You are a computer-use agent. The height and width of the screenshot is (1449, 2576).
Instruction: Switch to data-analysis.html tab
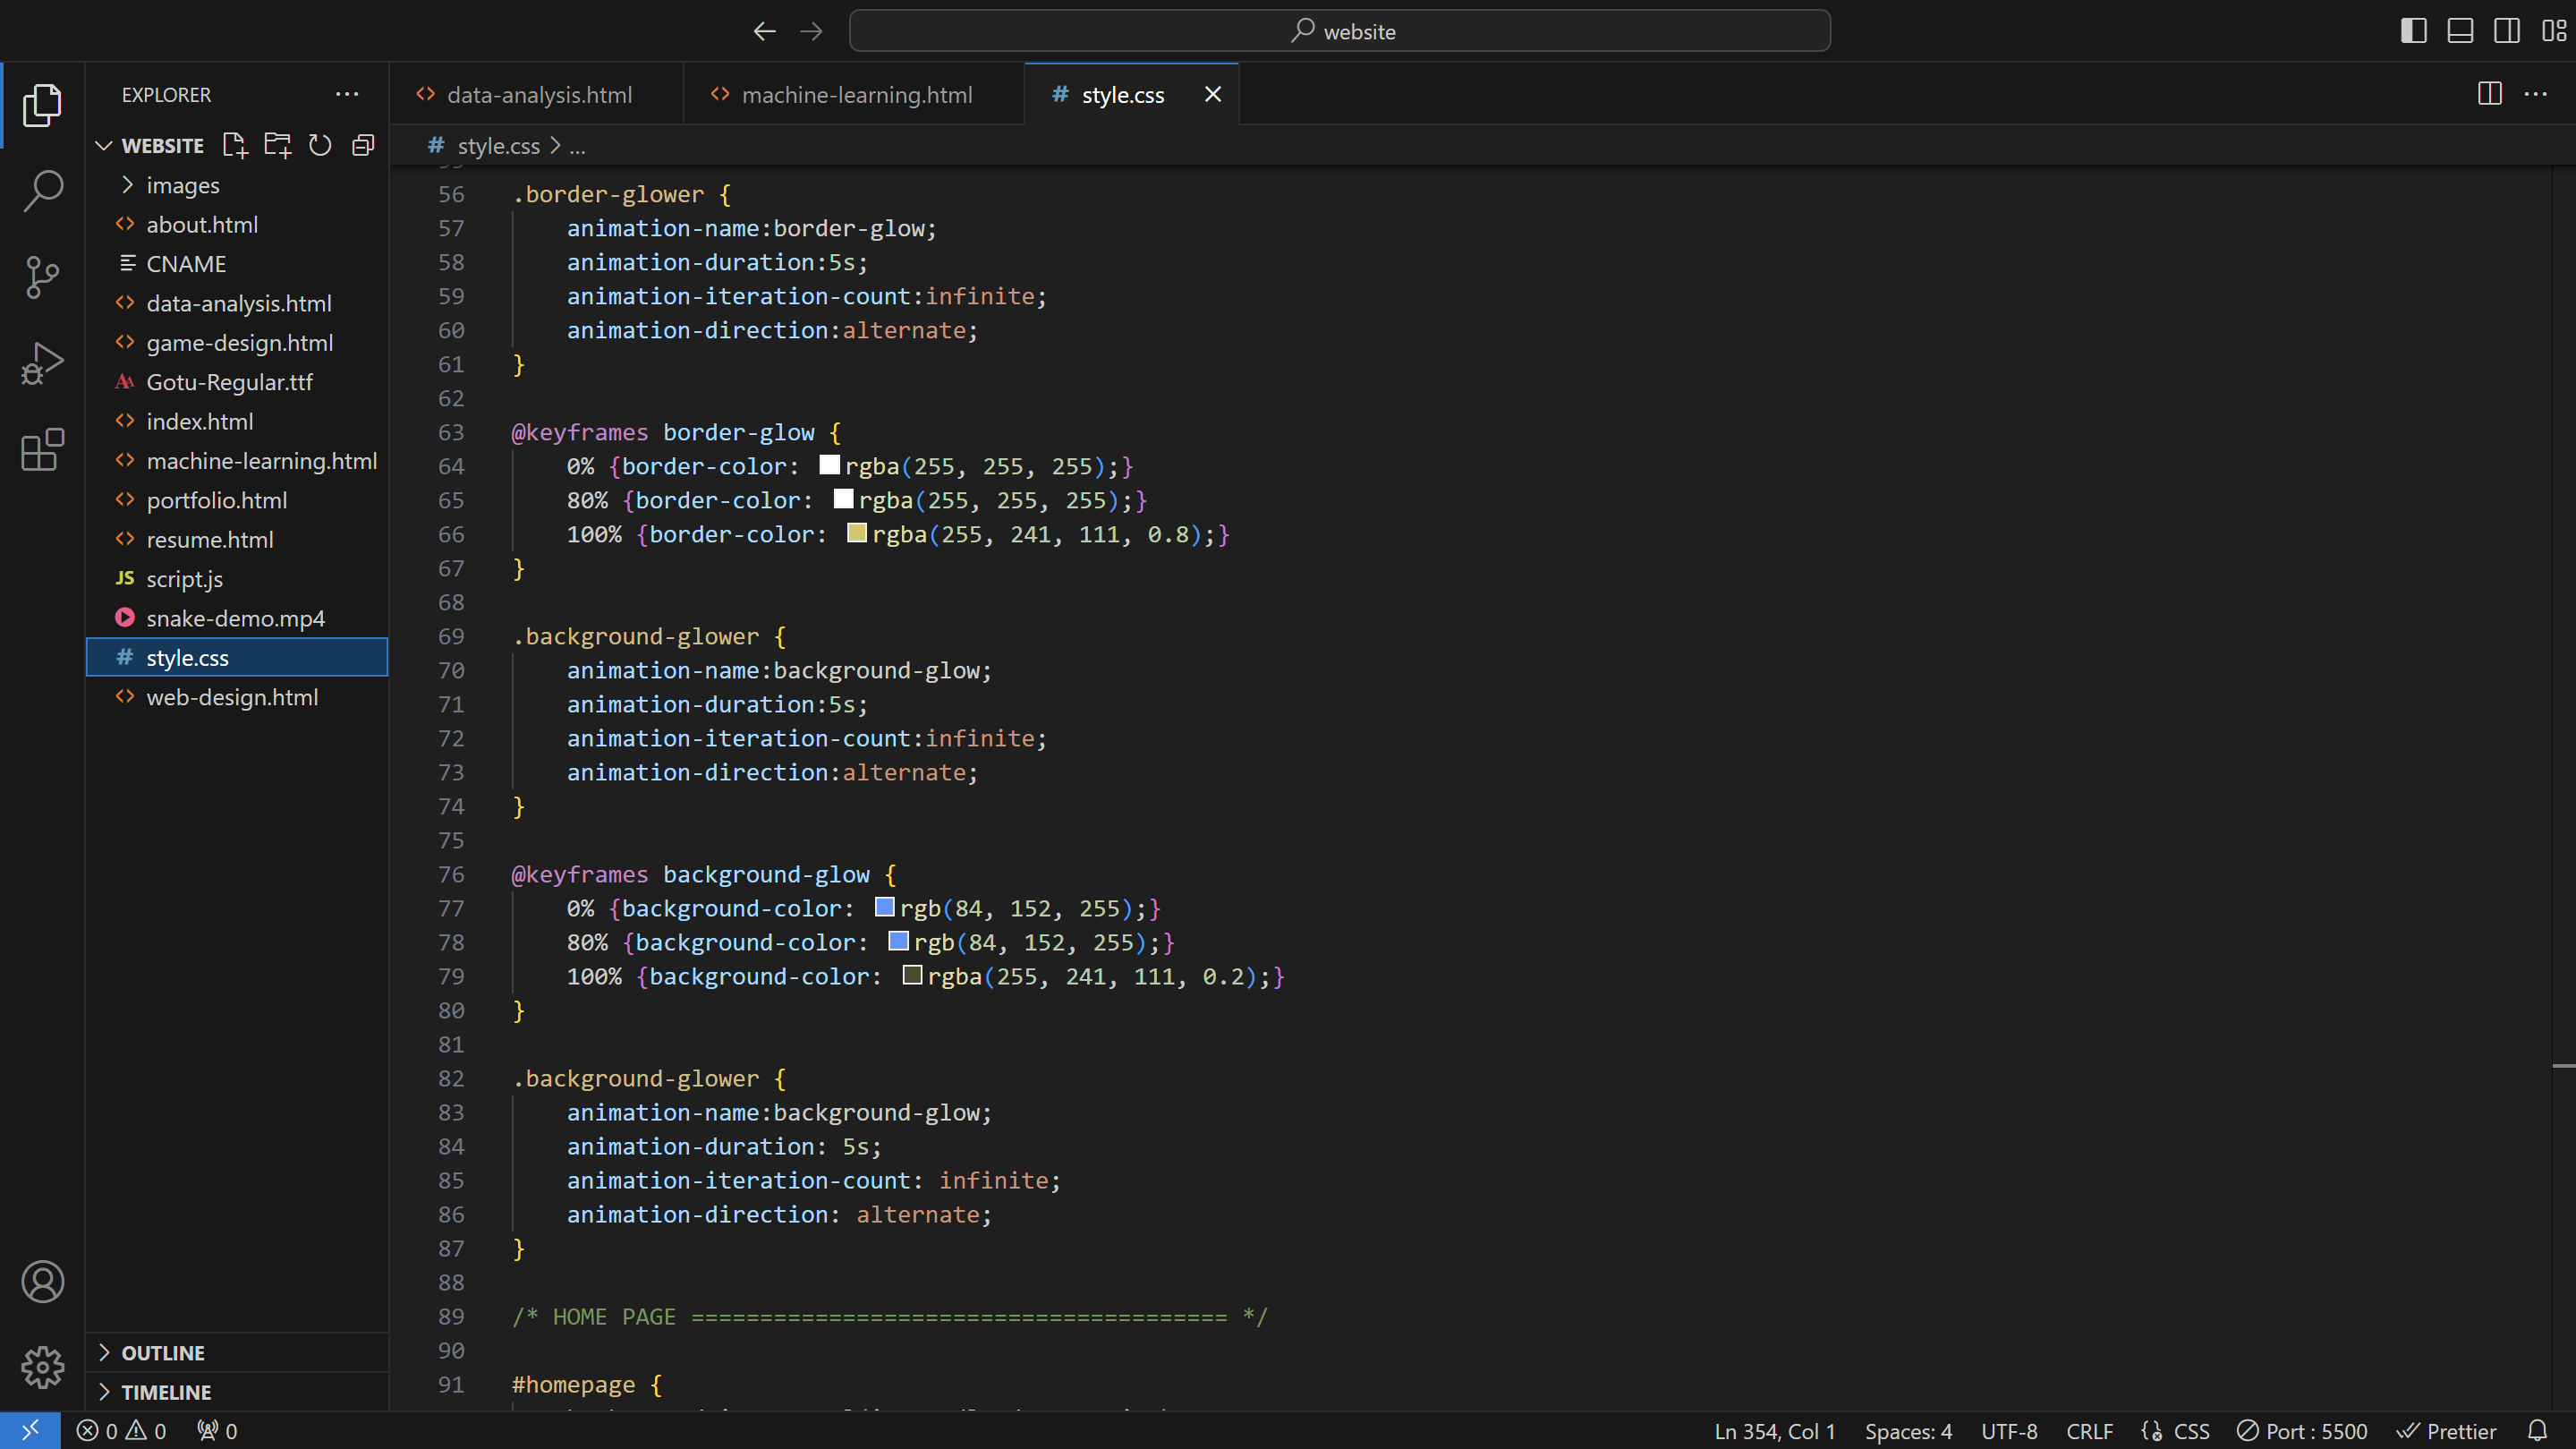537,94
